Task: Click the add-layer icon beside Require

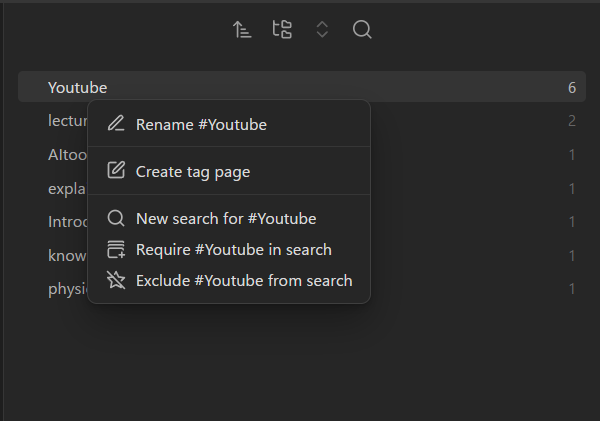Action: (116, 249)
